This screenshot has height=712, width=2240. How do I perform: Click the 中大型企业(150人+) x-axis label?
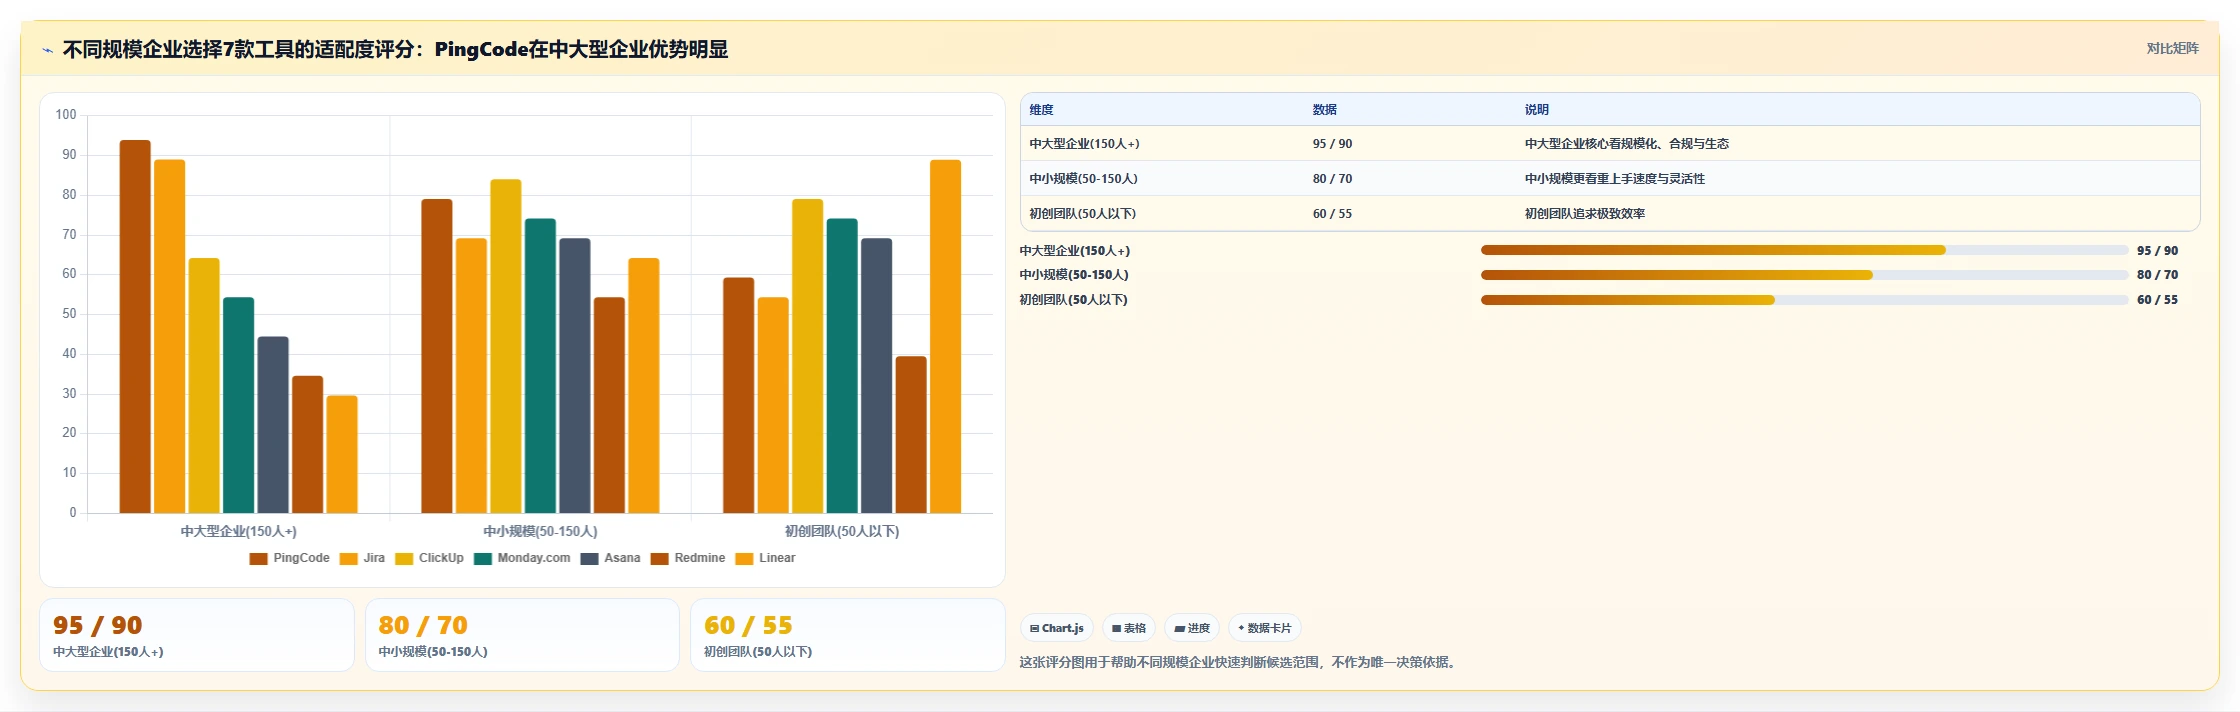pyautogui.click(x=238, y=531)
